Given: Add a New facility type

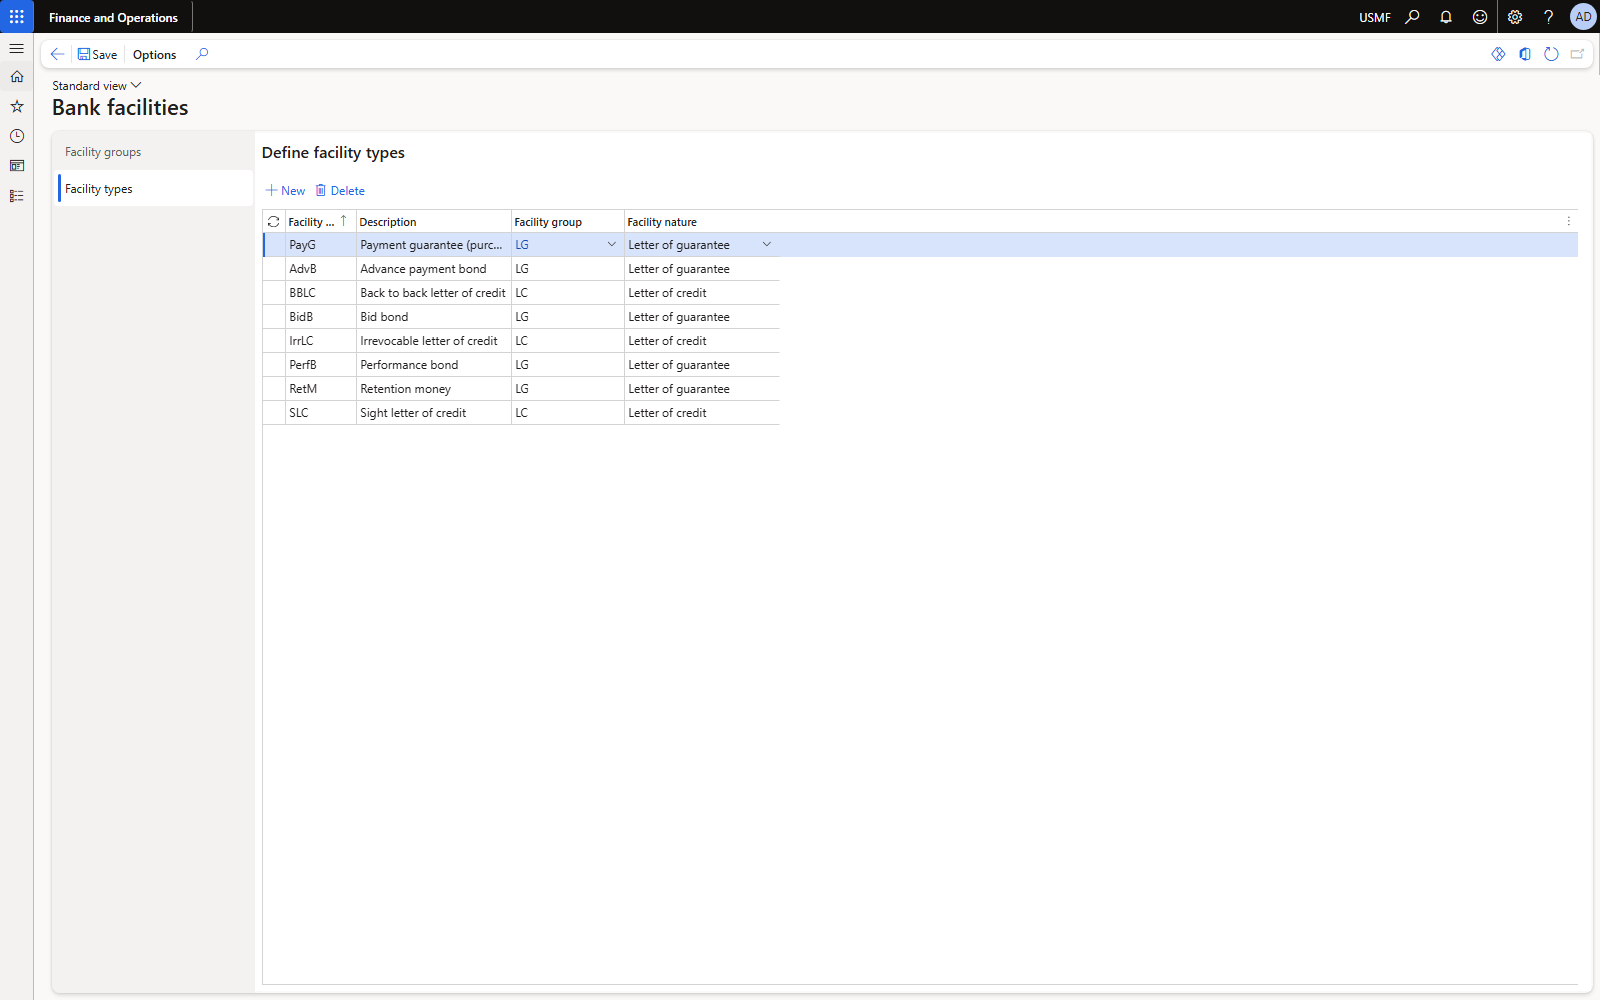Looking at the screenshot, I should coord(286,191).
